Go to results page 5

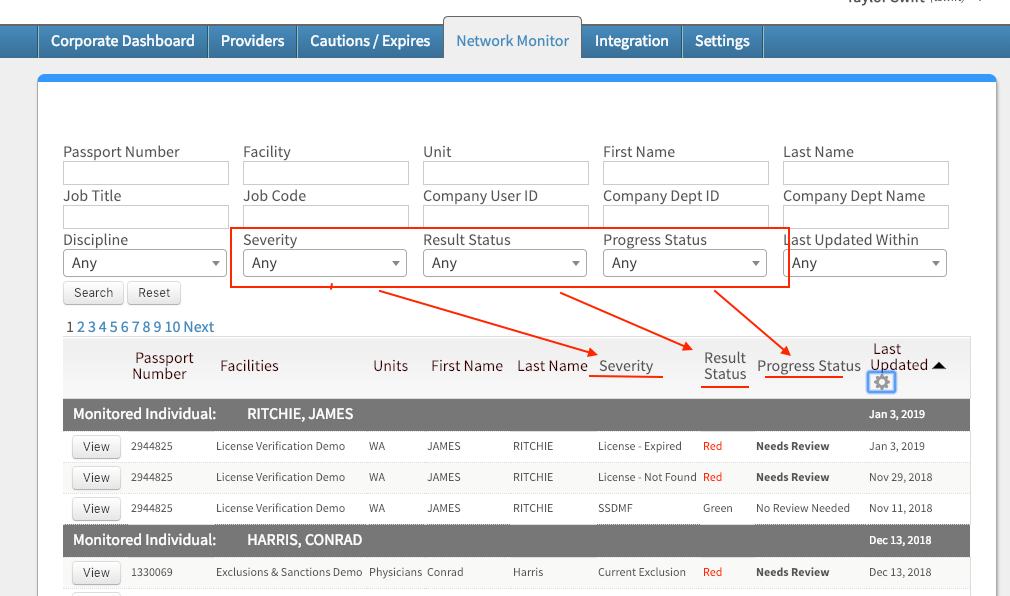coord(113,327)
